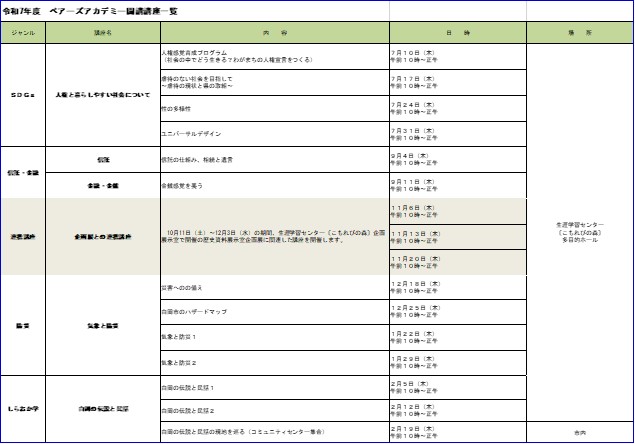Click the 内容 column header

[x=275, y=33]
